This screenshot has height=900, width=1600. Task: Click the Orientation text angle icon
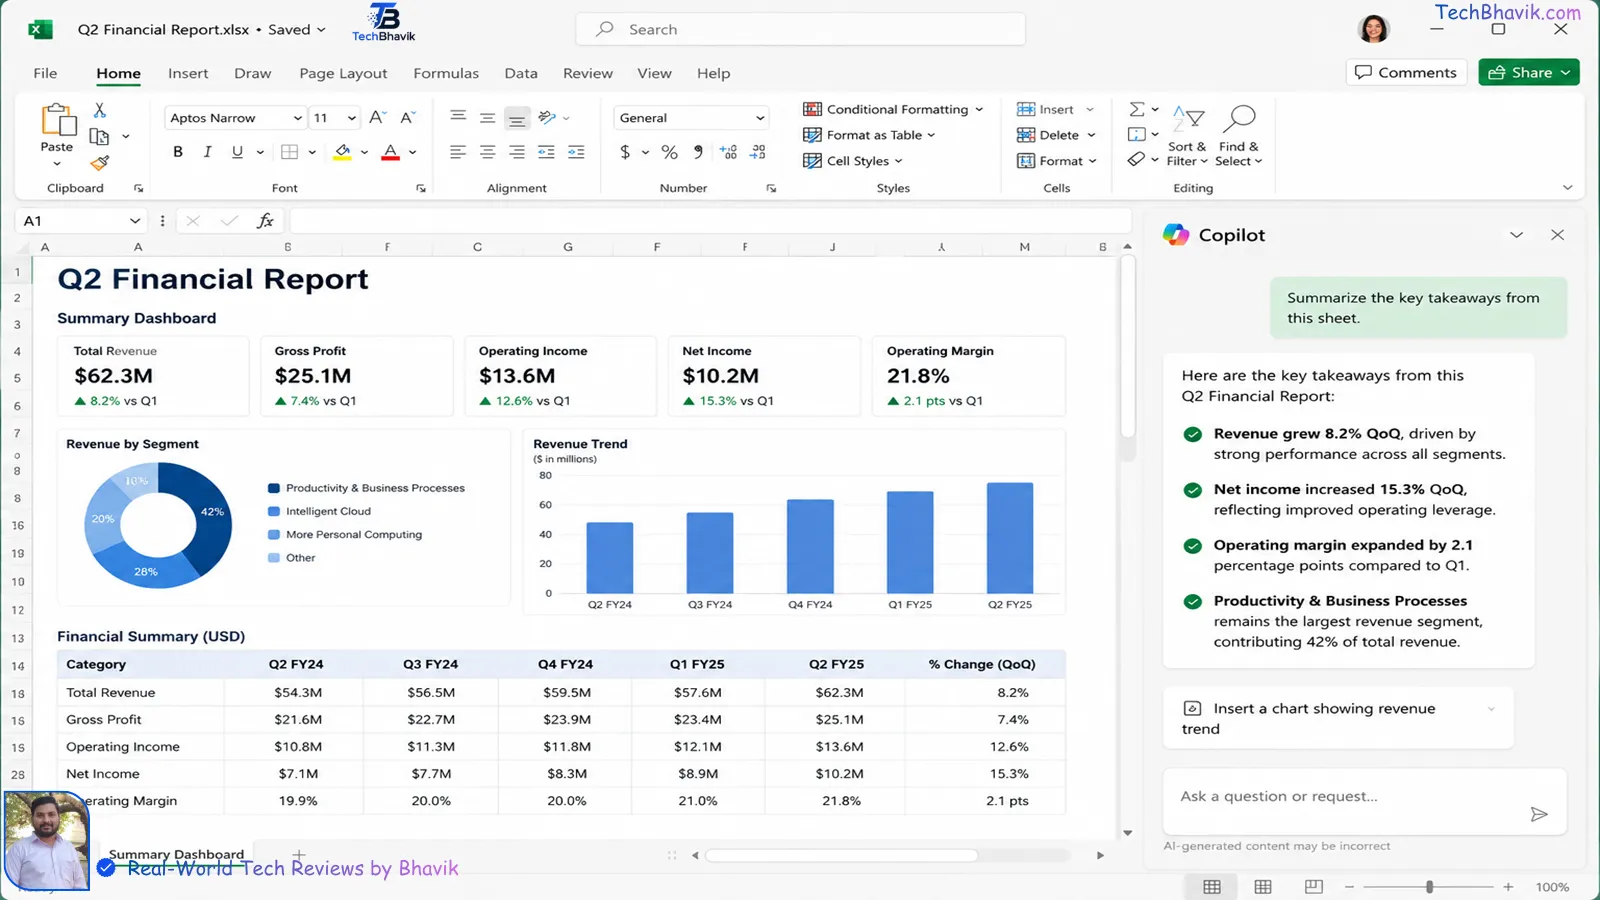(x=547, y=118)
